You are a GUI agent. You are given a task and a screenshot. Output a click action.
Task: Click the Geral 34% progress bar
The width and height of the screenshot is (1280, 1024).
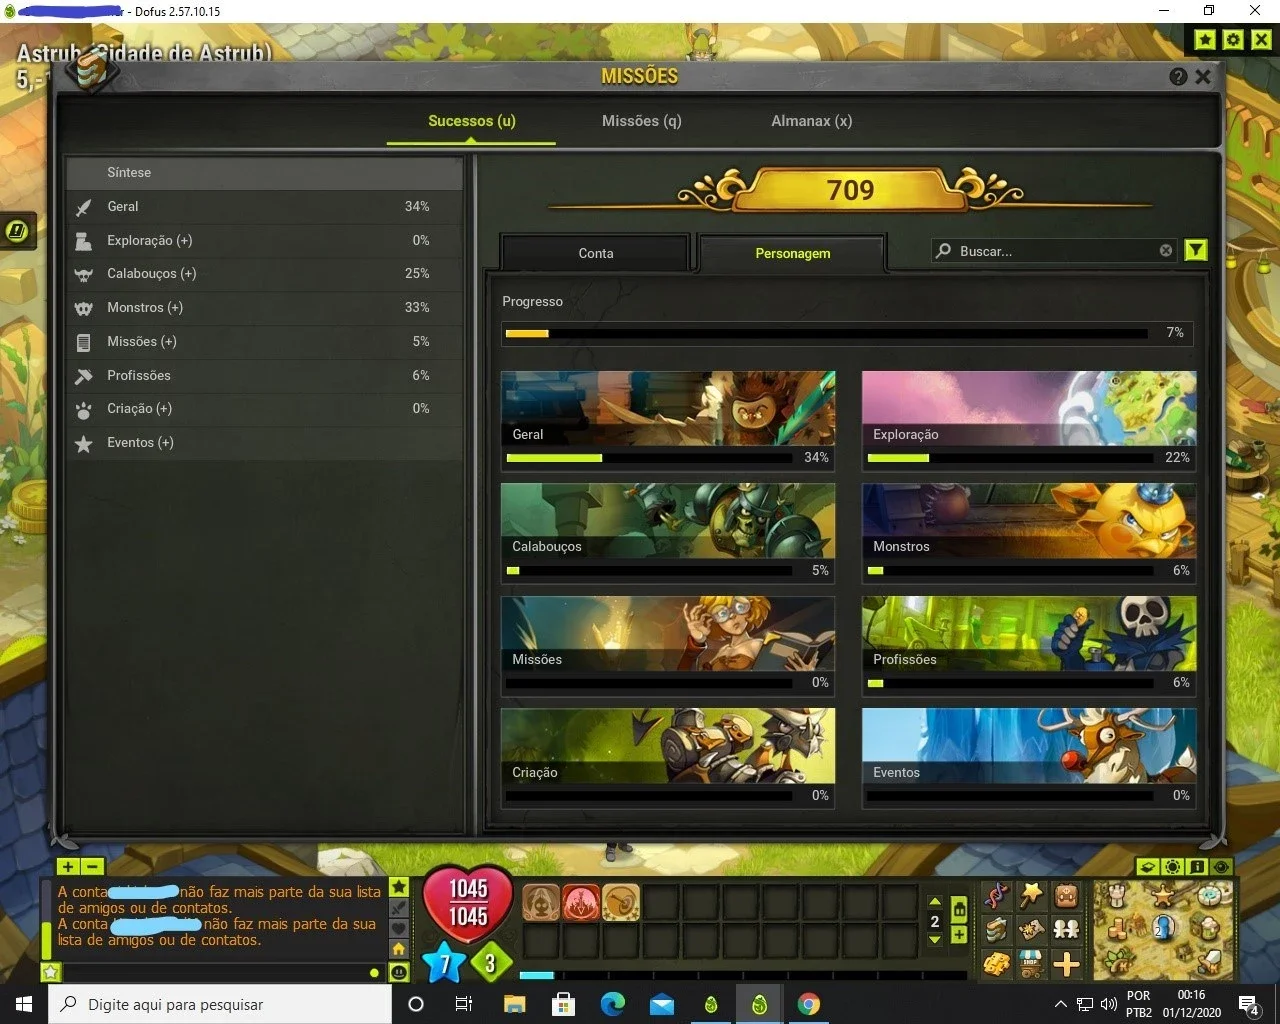(x=650, y=458)
